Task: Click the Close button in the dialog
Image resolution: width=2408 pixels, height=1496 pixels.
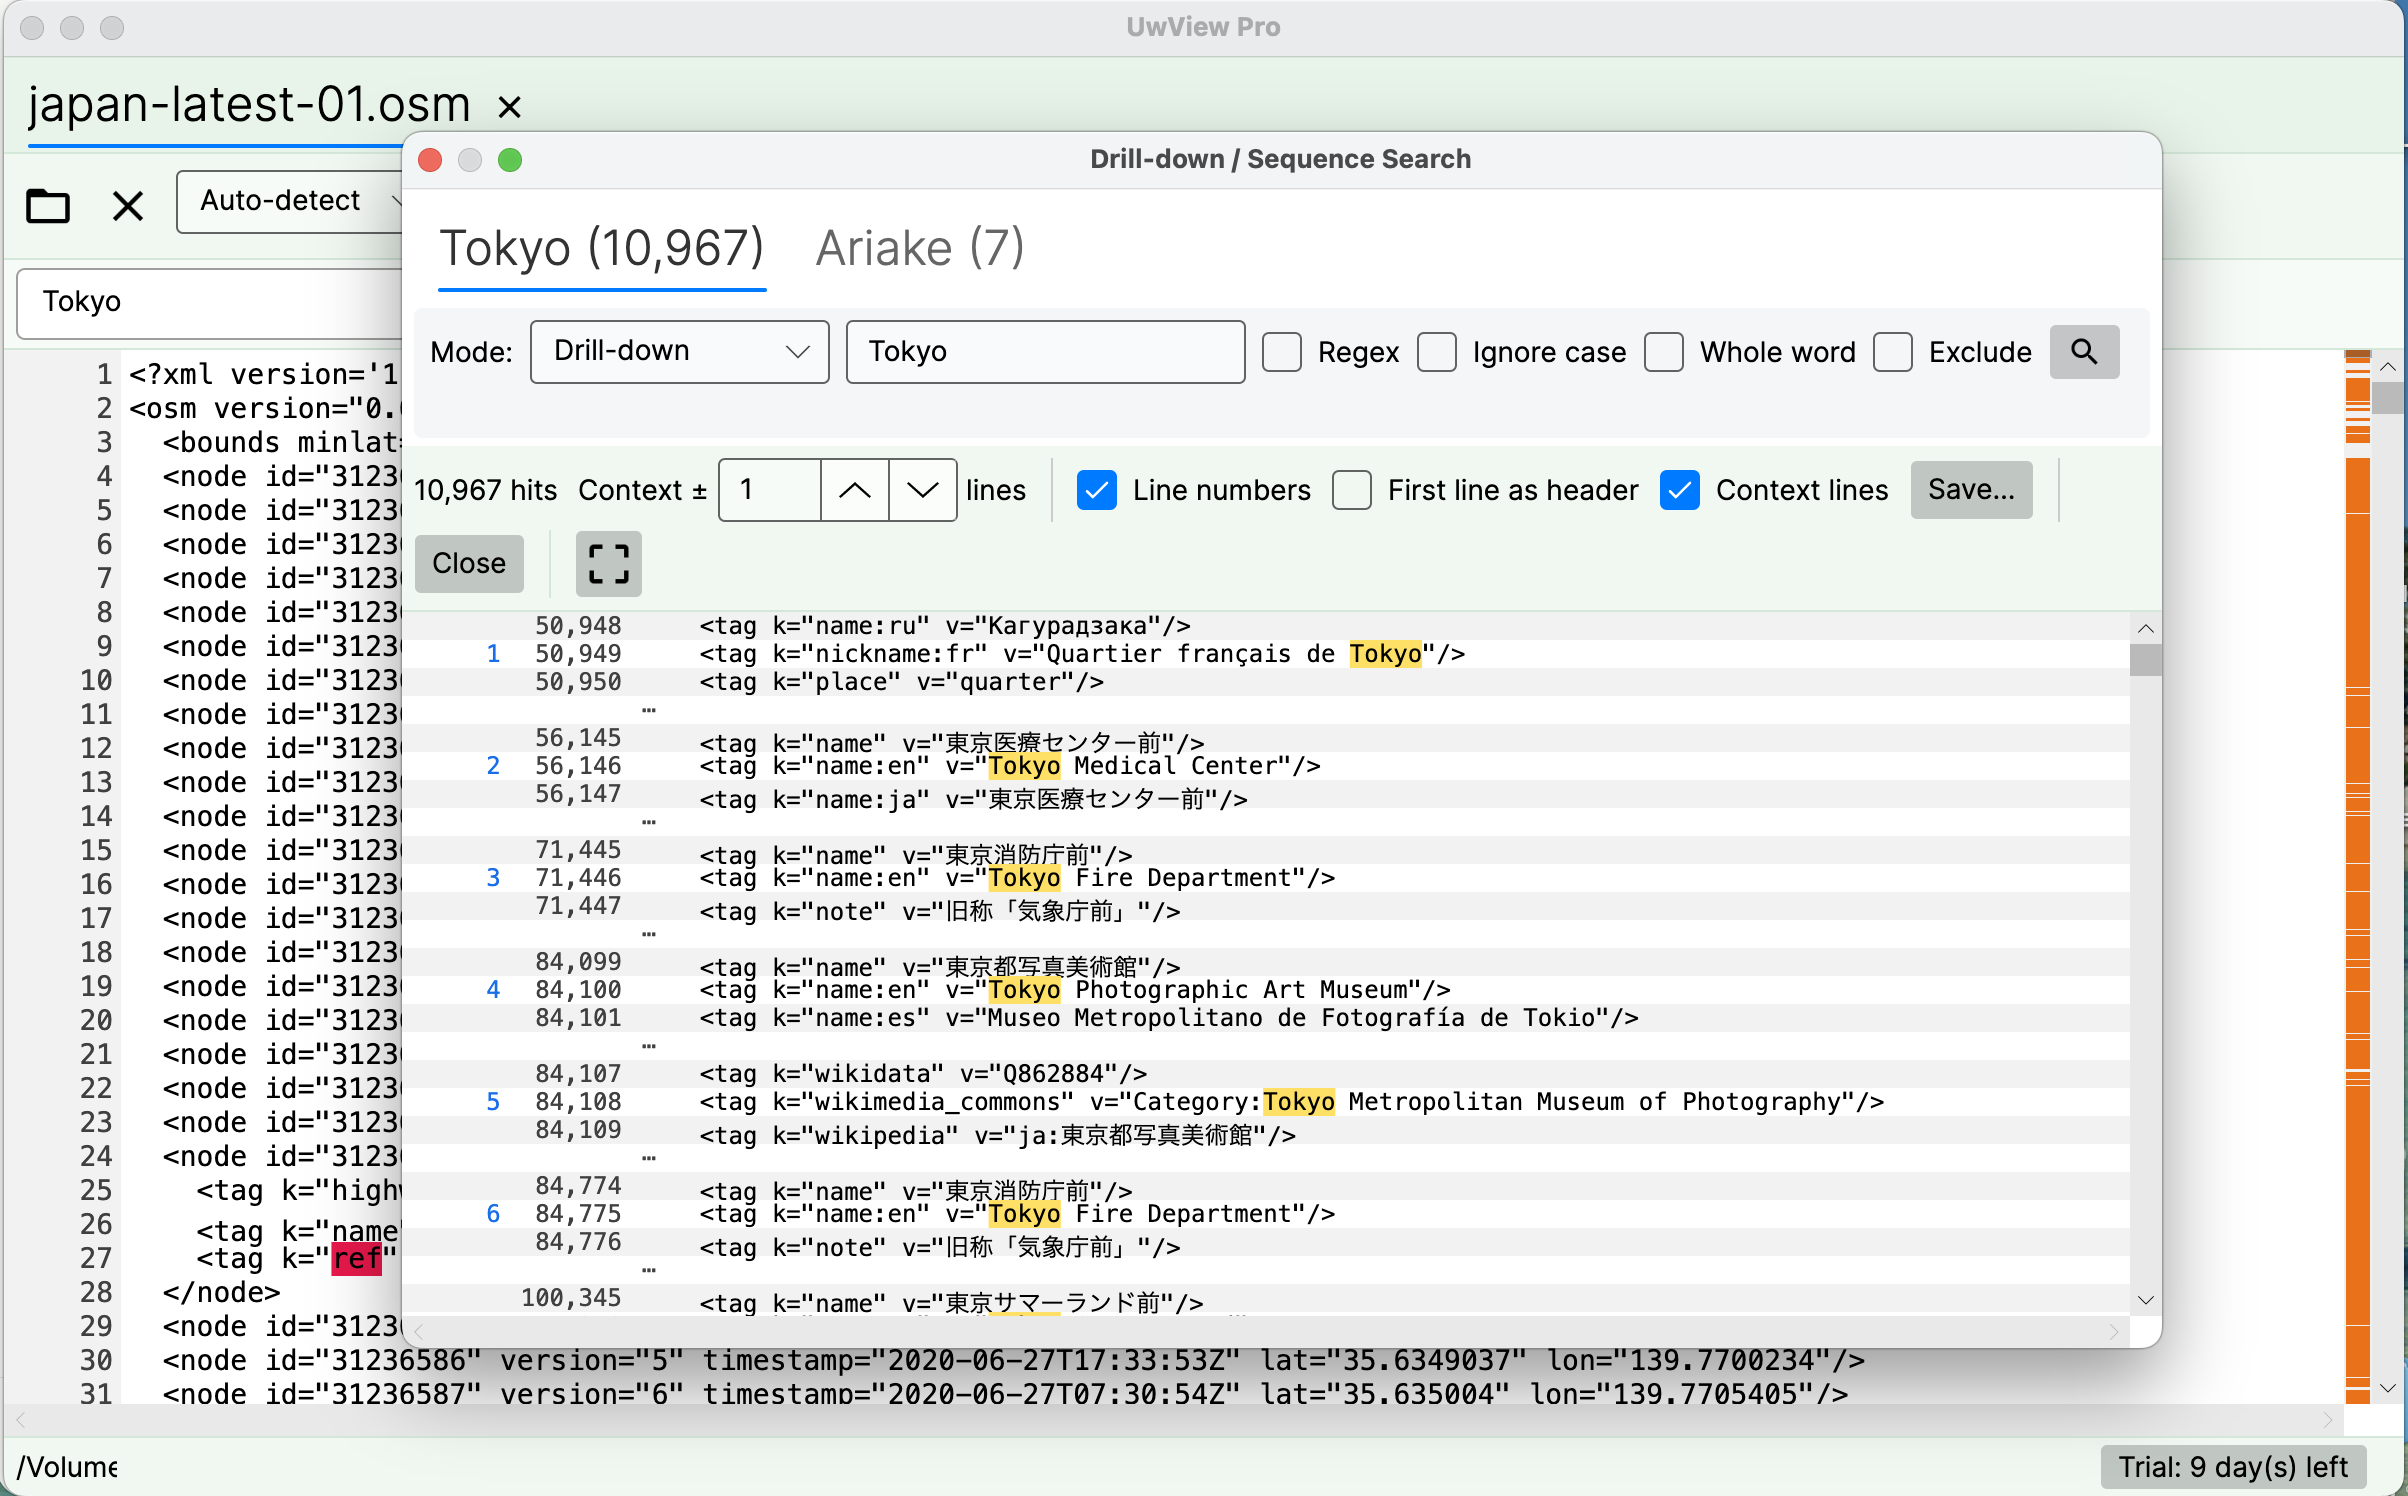Action: [x=469, y=564]
